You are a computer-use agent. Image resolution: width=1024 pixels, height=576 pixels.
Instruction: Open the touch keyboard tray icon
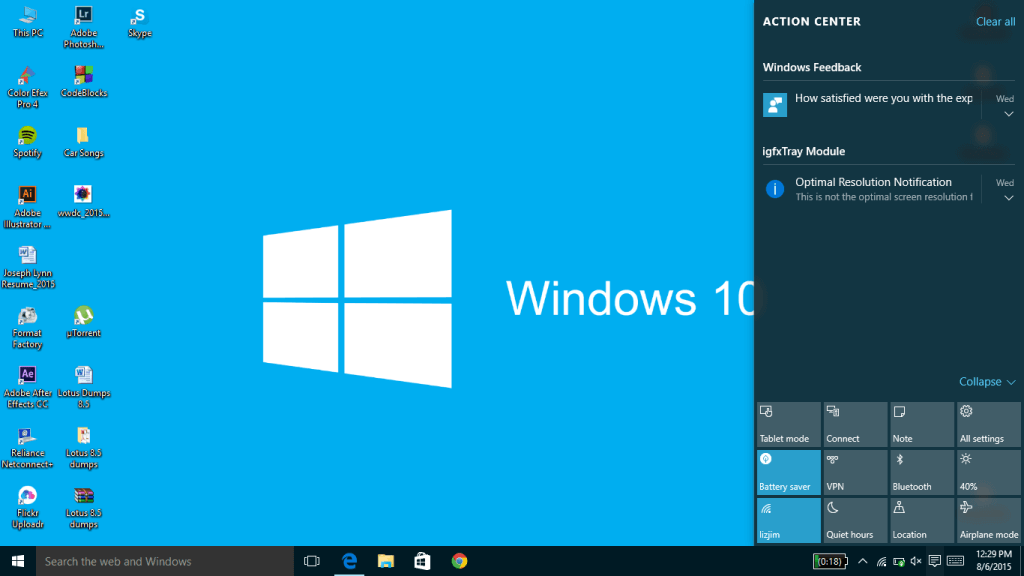(955, 561)
